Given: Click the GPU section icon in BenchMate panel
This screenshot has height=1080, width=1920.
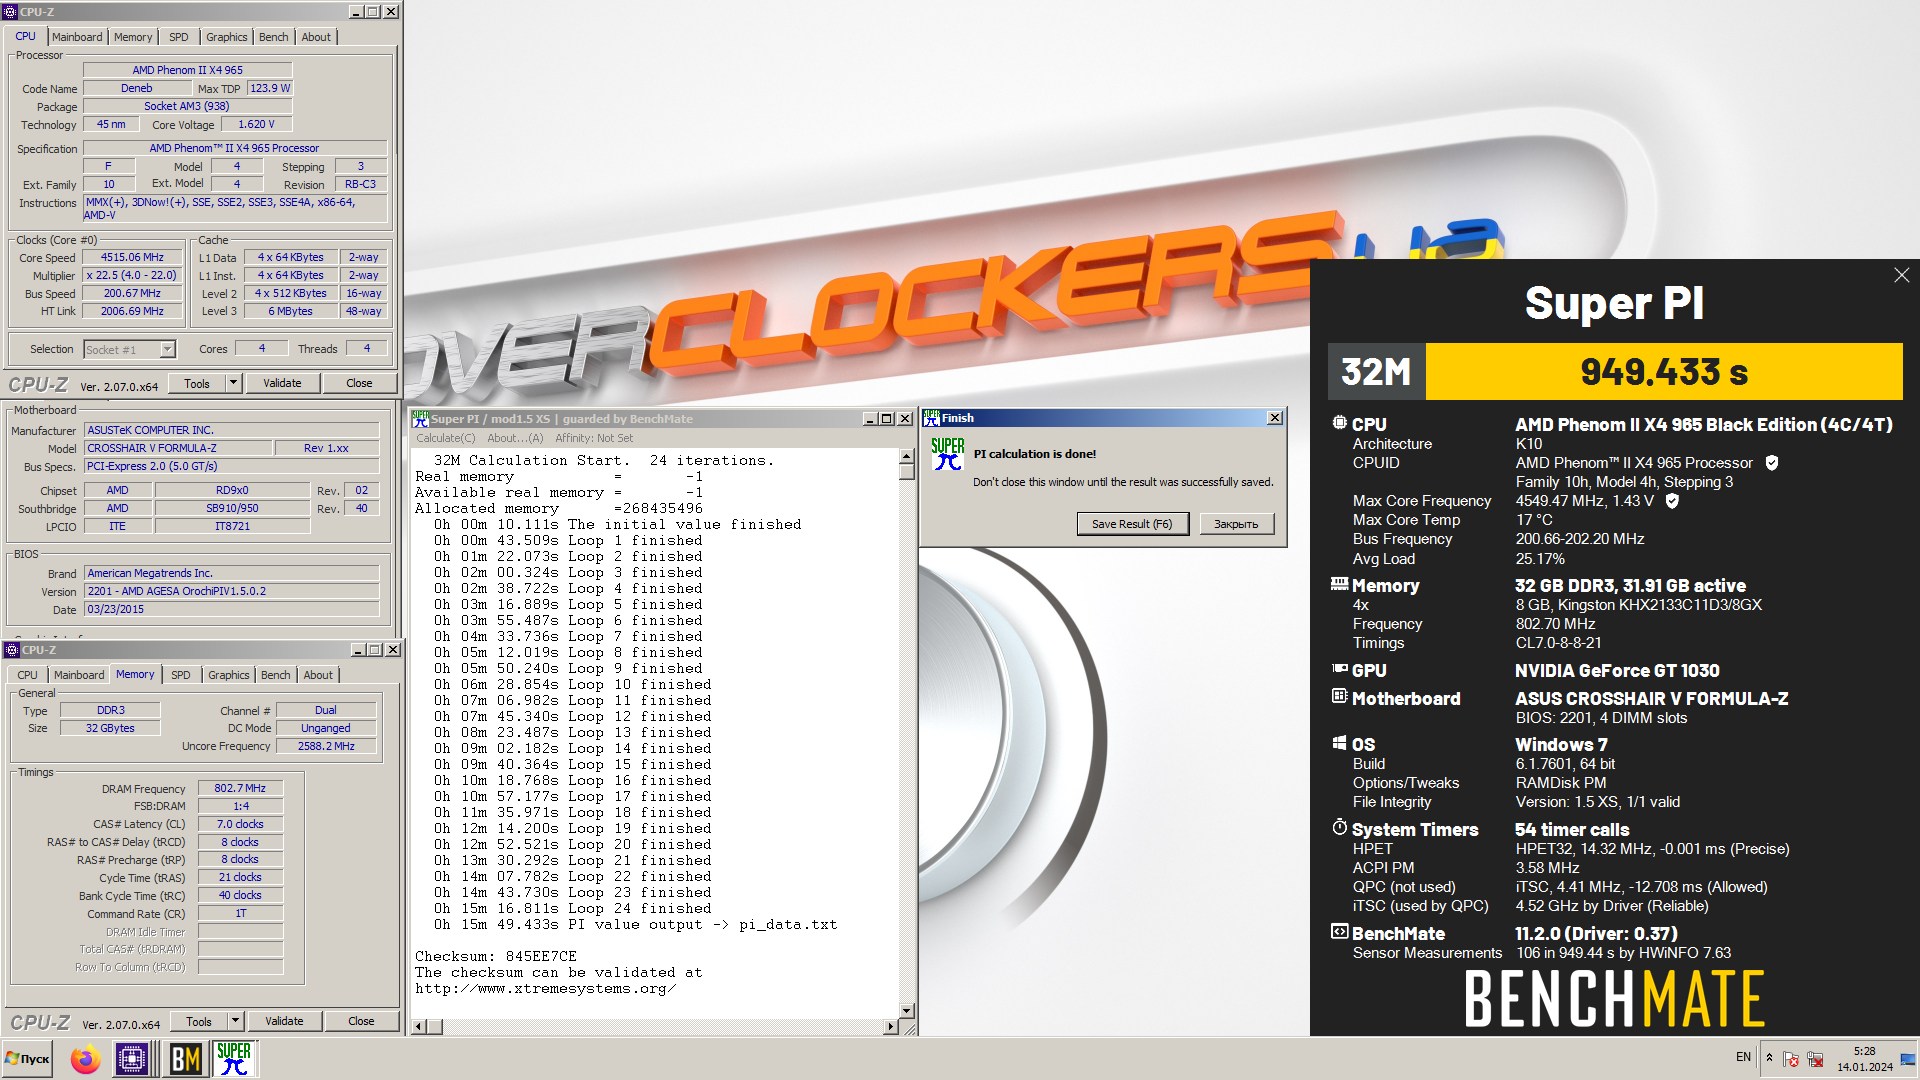Looking at the screenshot, I should pos(1339,669).
